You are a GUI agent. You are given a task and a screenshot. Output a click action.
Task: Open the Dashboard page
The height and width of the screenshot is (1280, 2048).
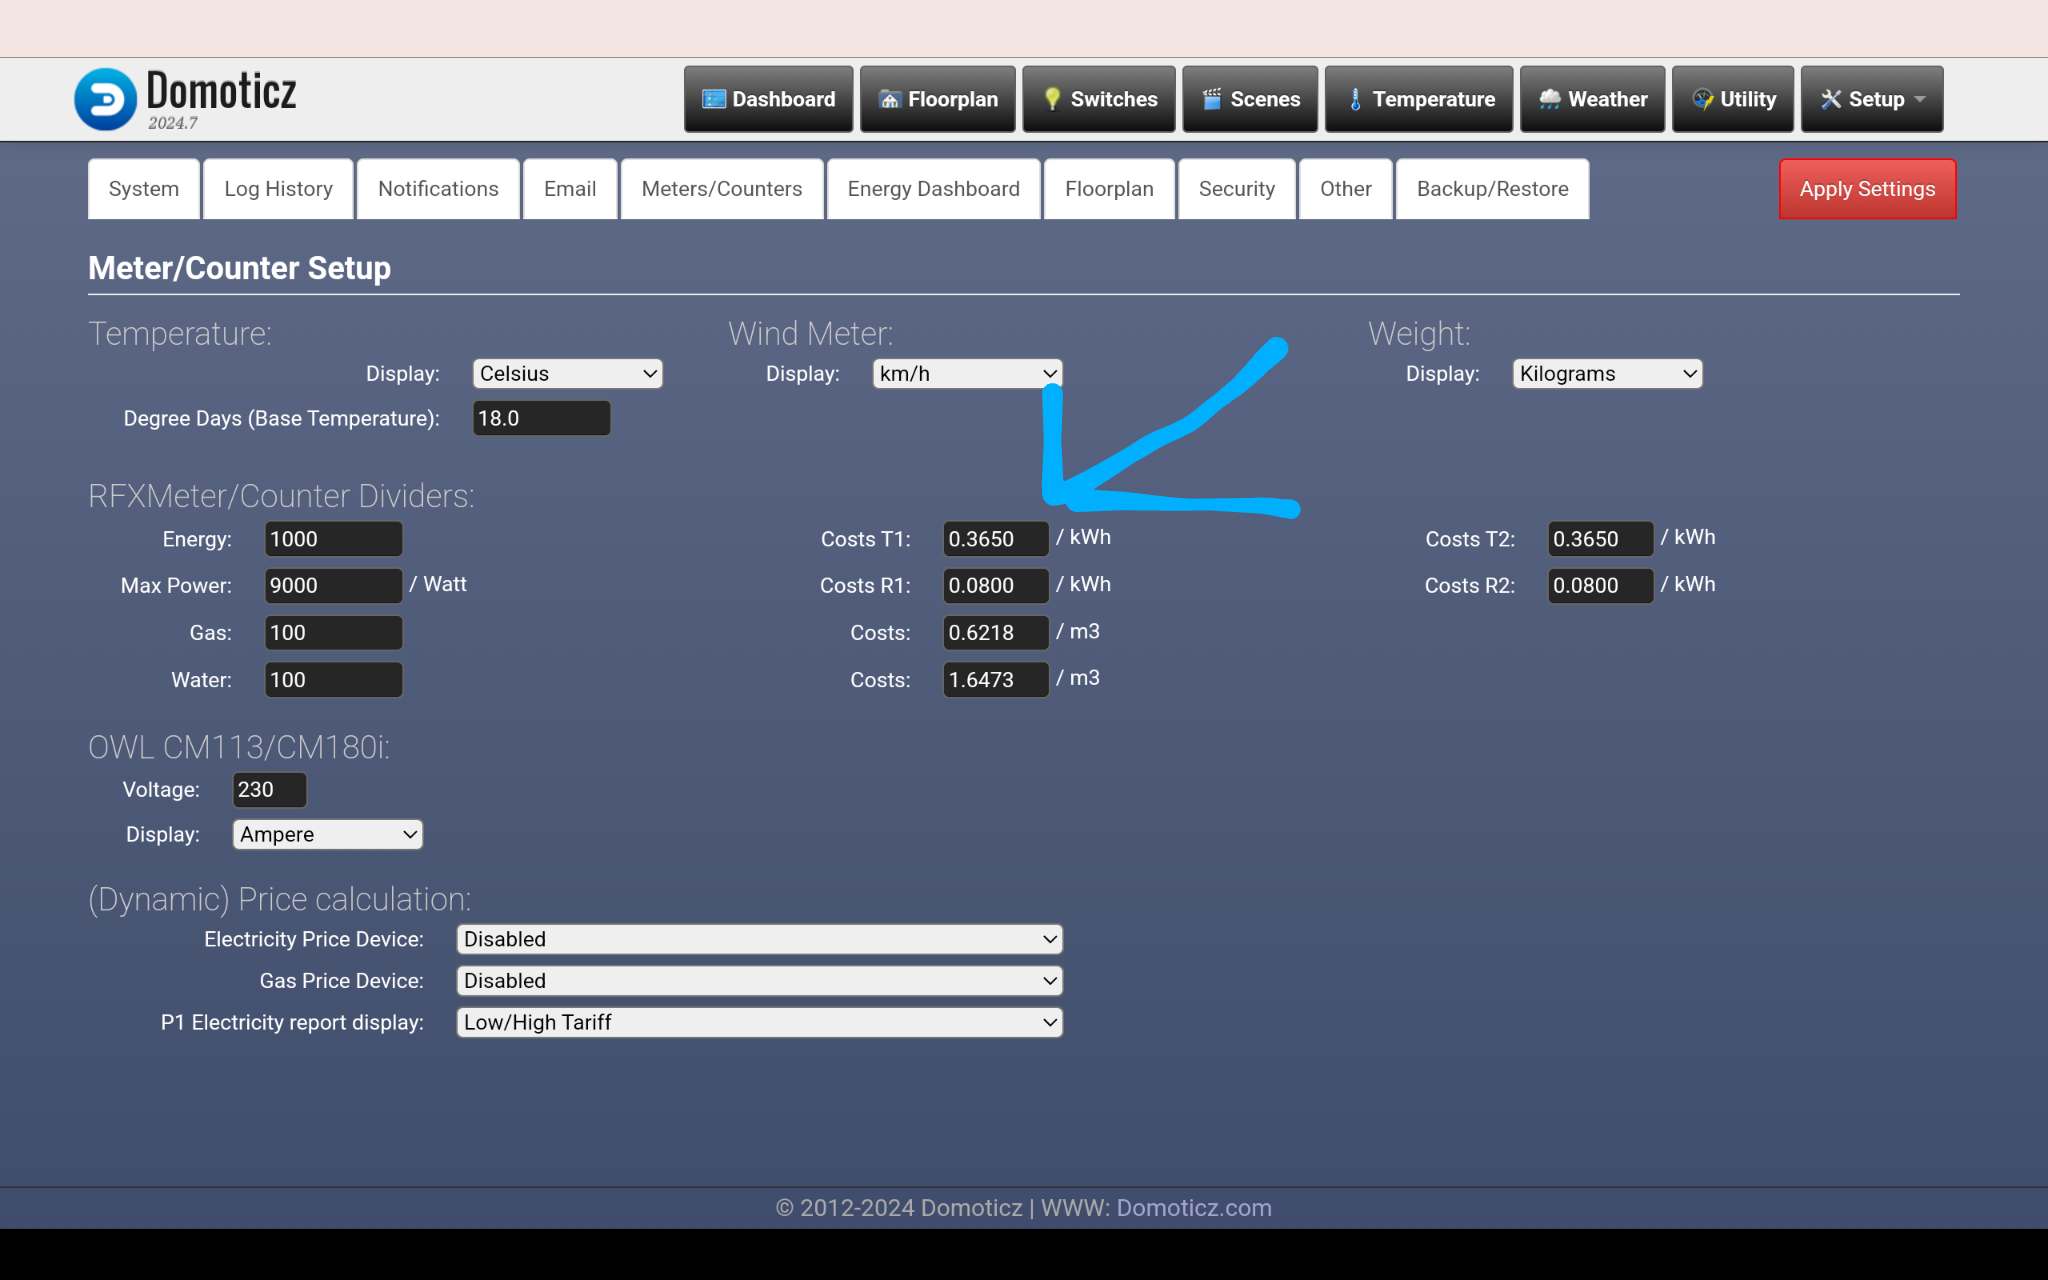(x=768, y=99)
